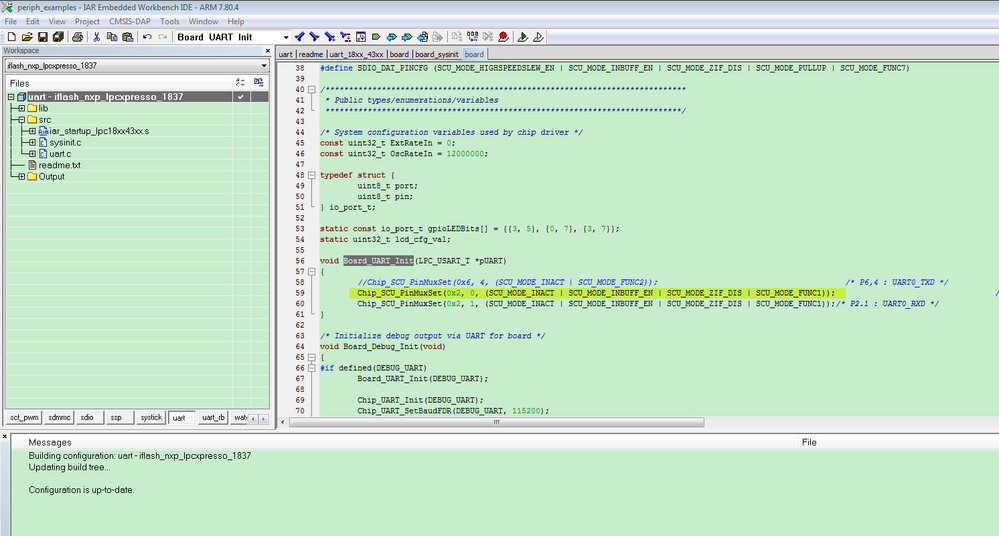
Task: Move workspace tabs left with arrow
Action: 253,419
